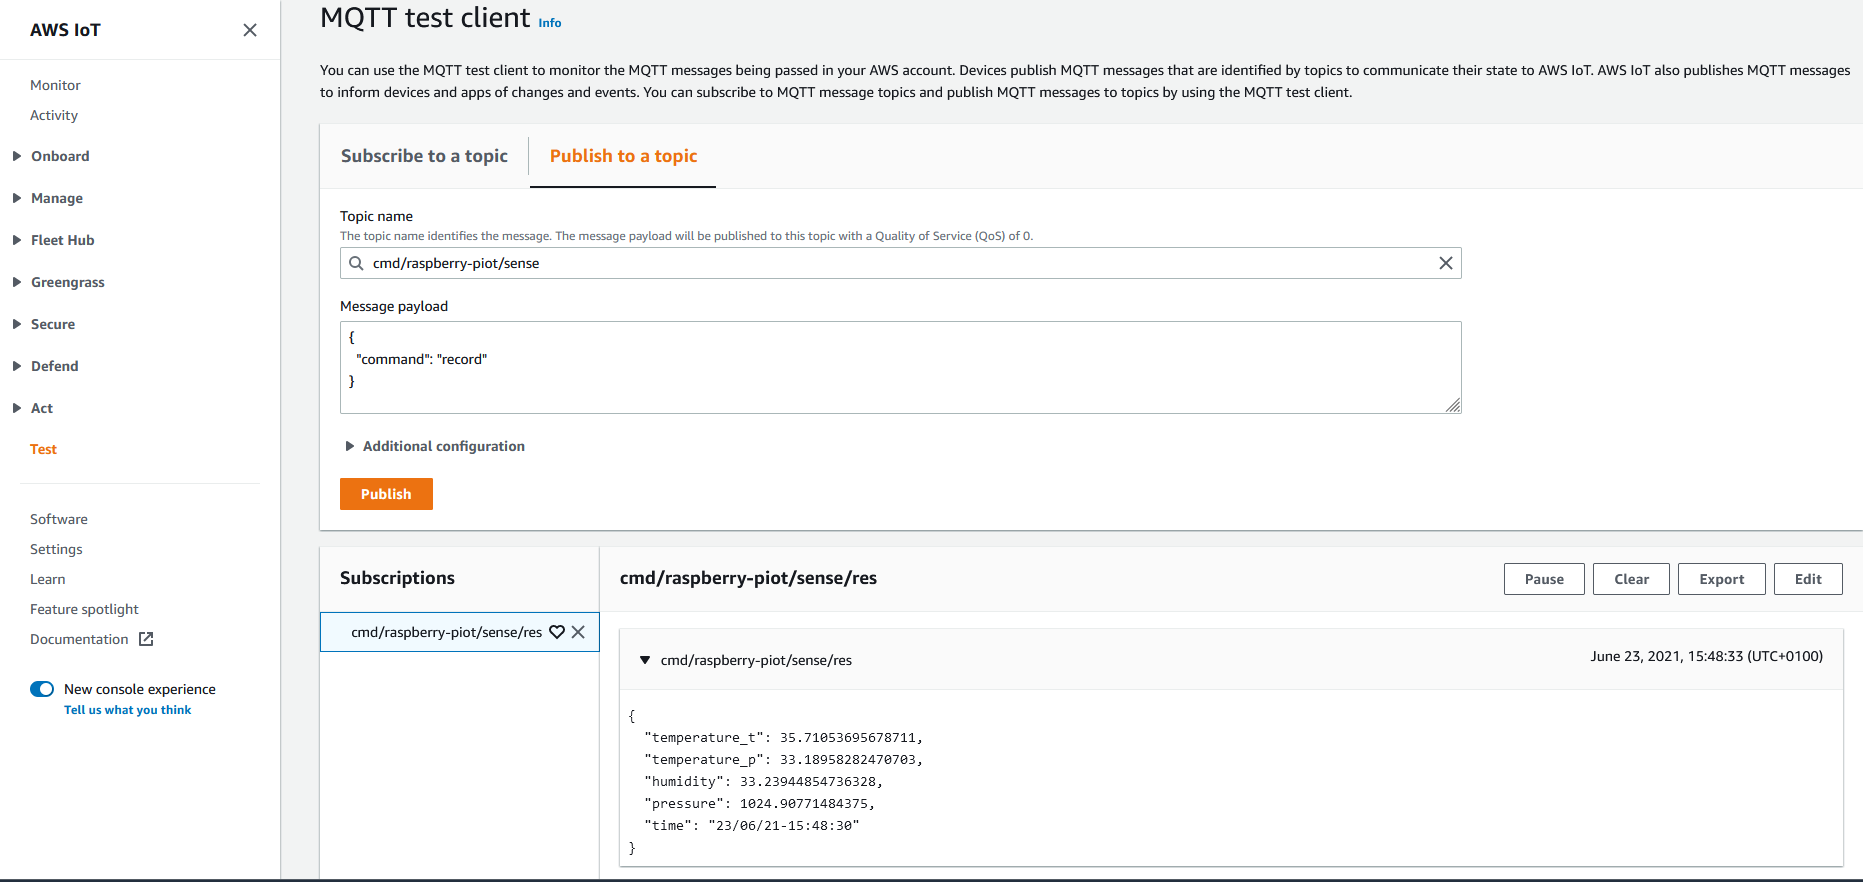Click the message timestamp June 23, 2021

point(1706,656)
